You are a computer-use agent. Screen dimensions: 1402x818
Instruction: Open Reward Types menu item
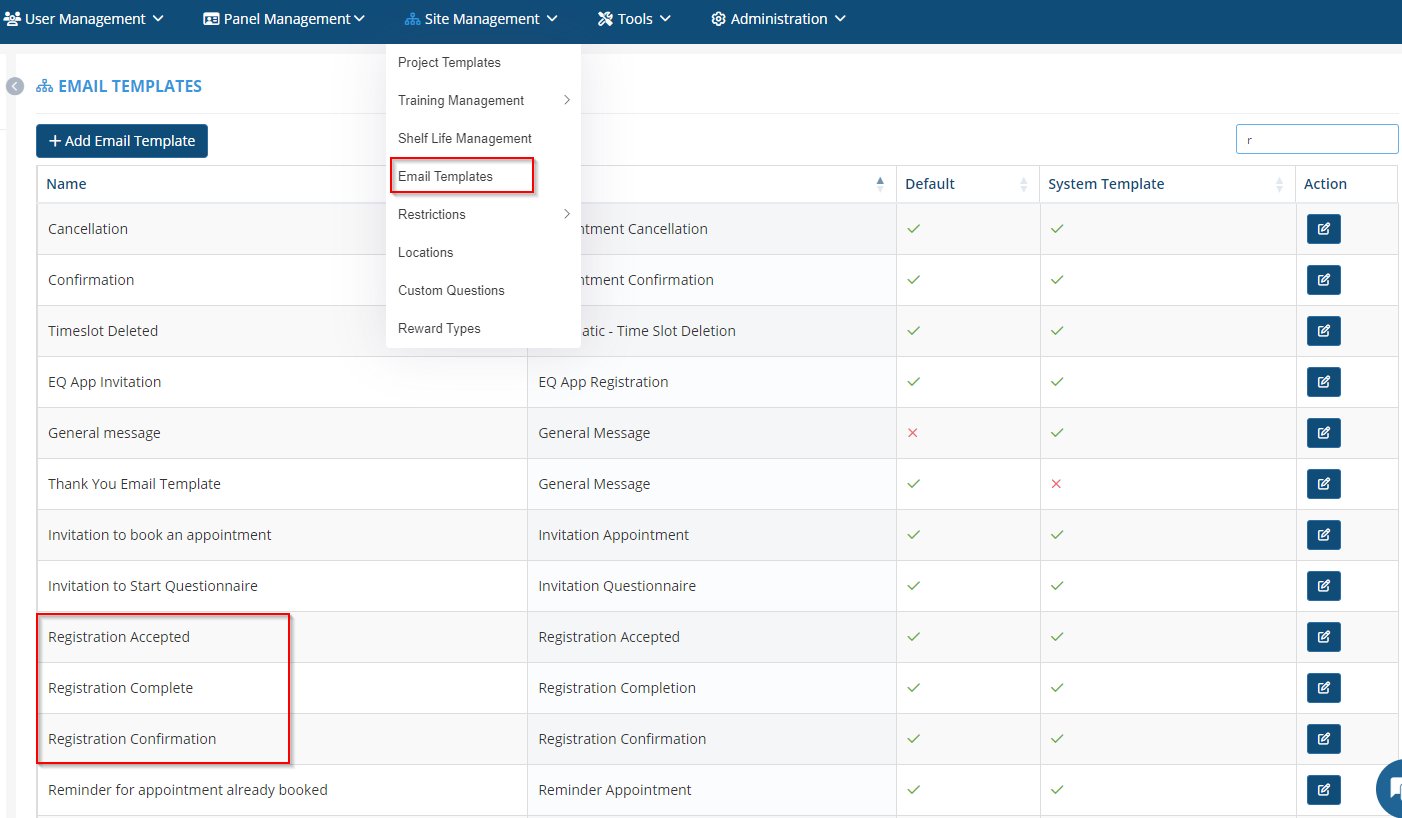click(x=439, y=328)
